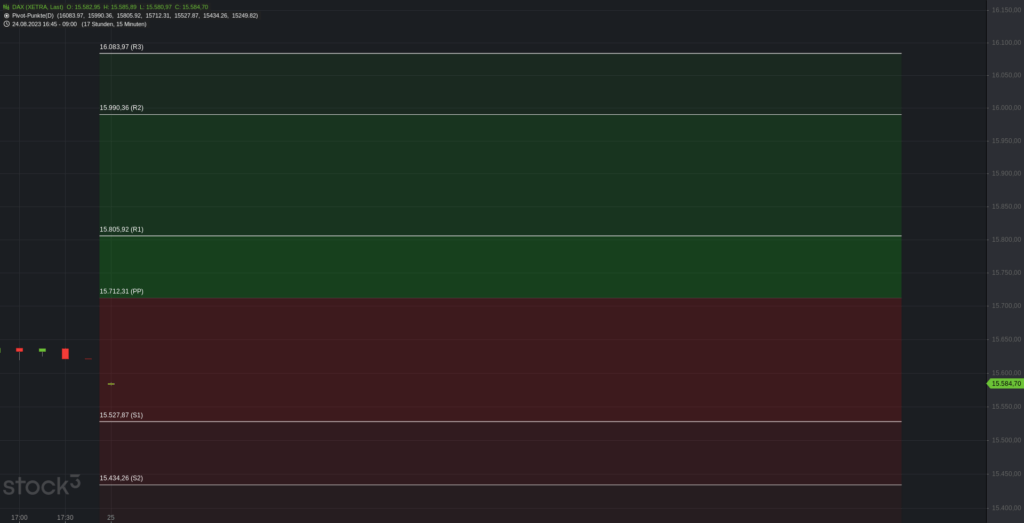The width and height of the screenshot is (1024, 523).
Task: Select the 15.434,26 (S2) support label
Action: (x=121, y=478)
